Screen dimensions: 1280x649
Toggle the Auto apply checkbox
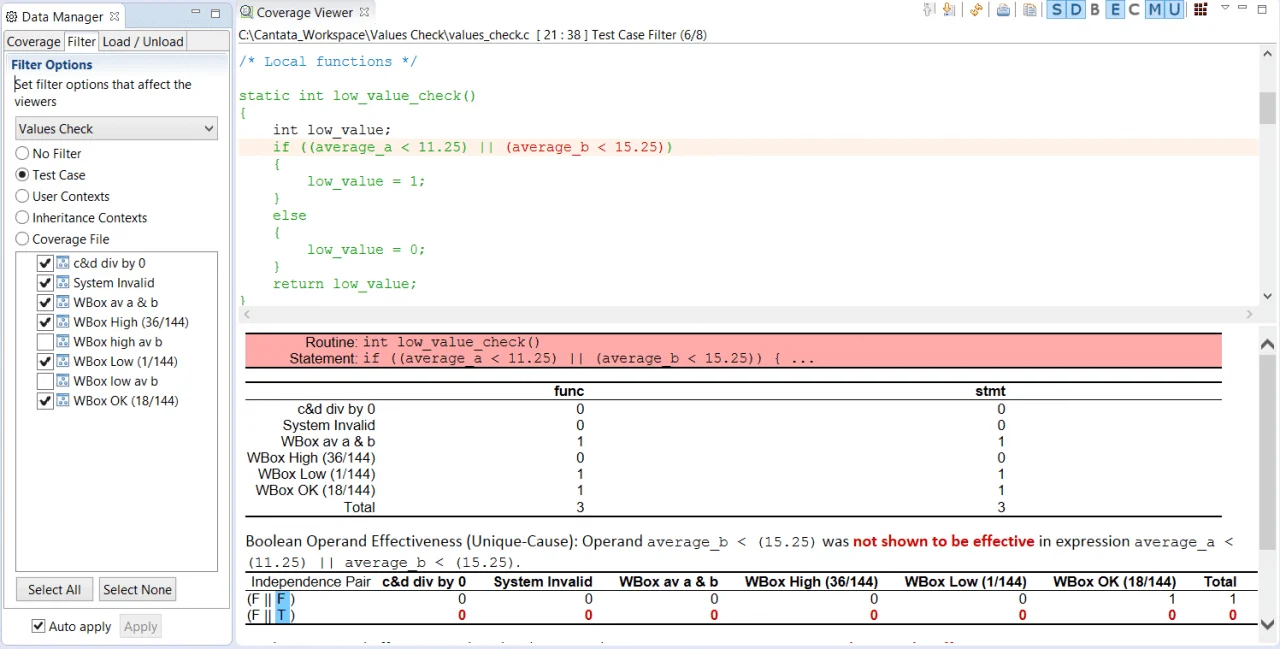[38, 626]
